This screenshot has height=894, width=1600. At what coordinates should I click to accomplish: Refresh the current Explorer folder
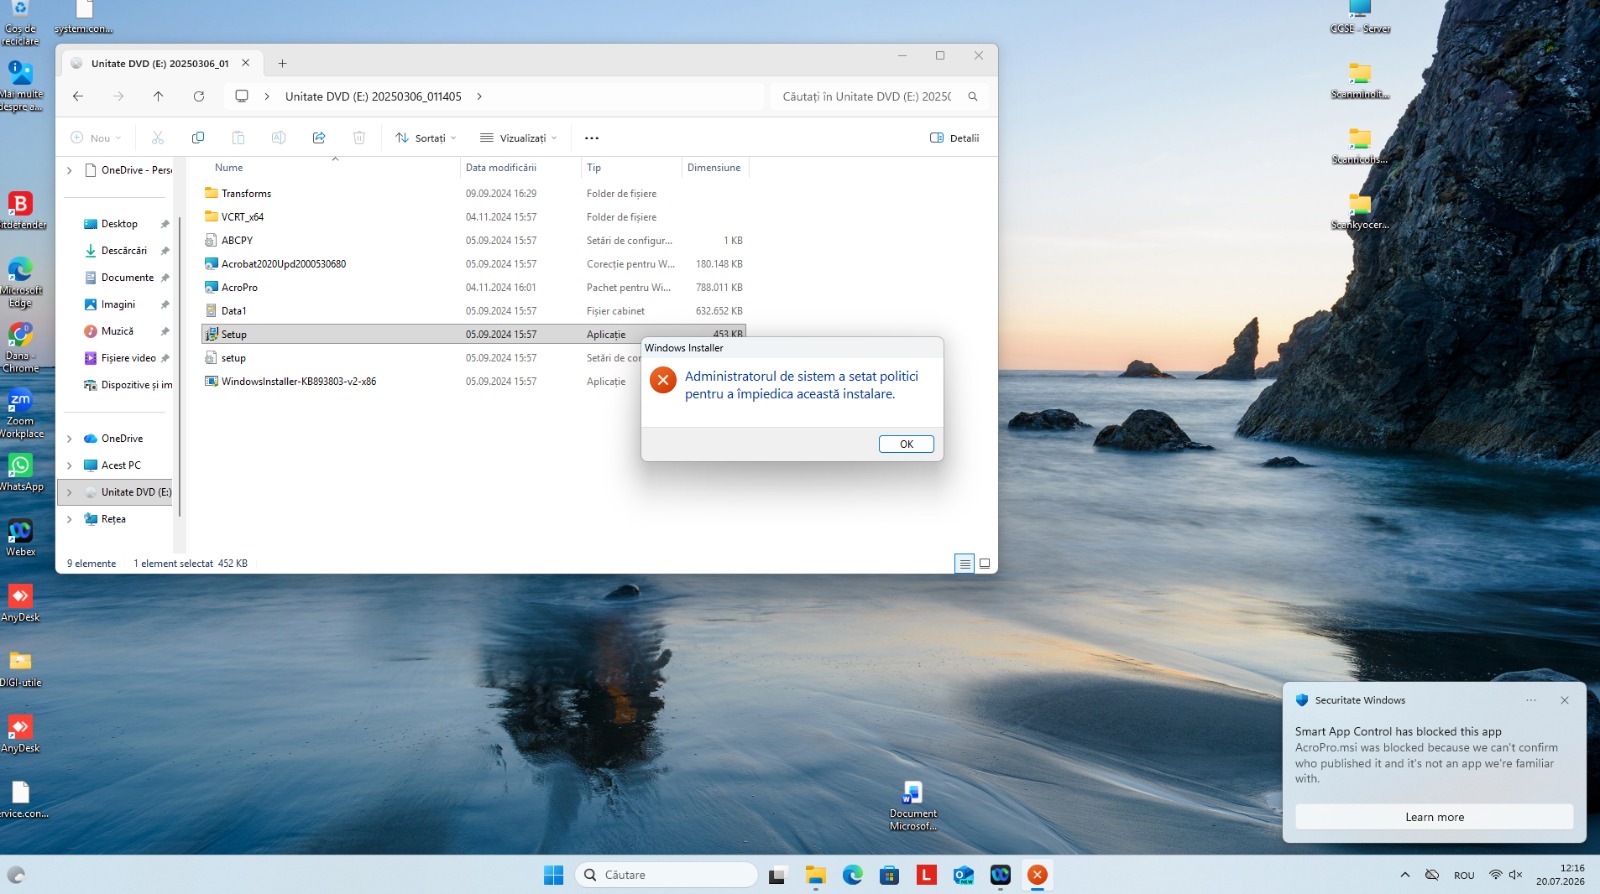tap(199, 96)
